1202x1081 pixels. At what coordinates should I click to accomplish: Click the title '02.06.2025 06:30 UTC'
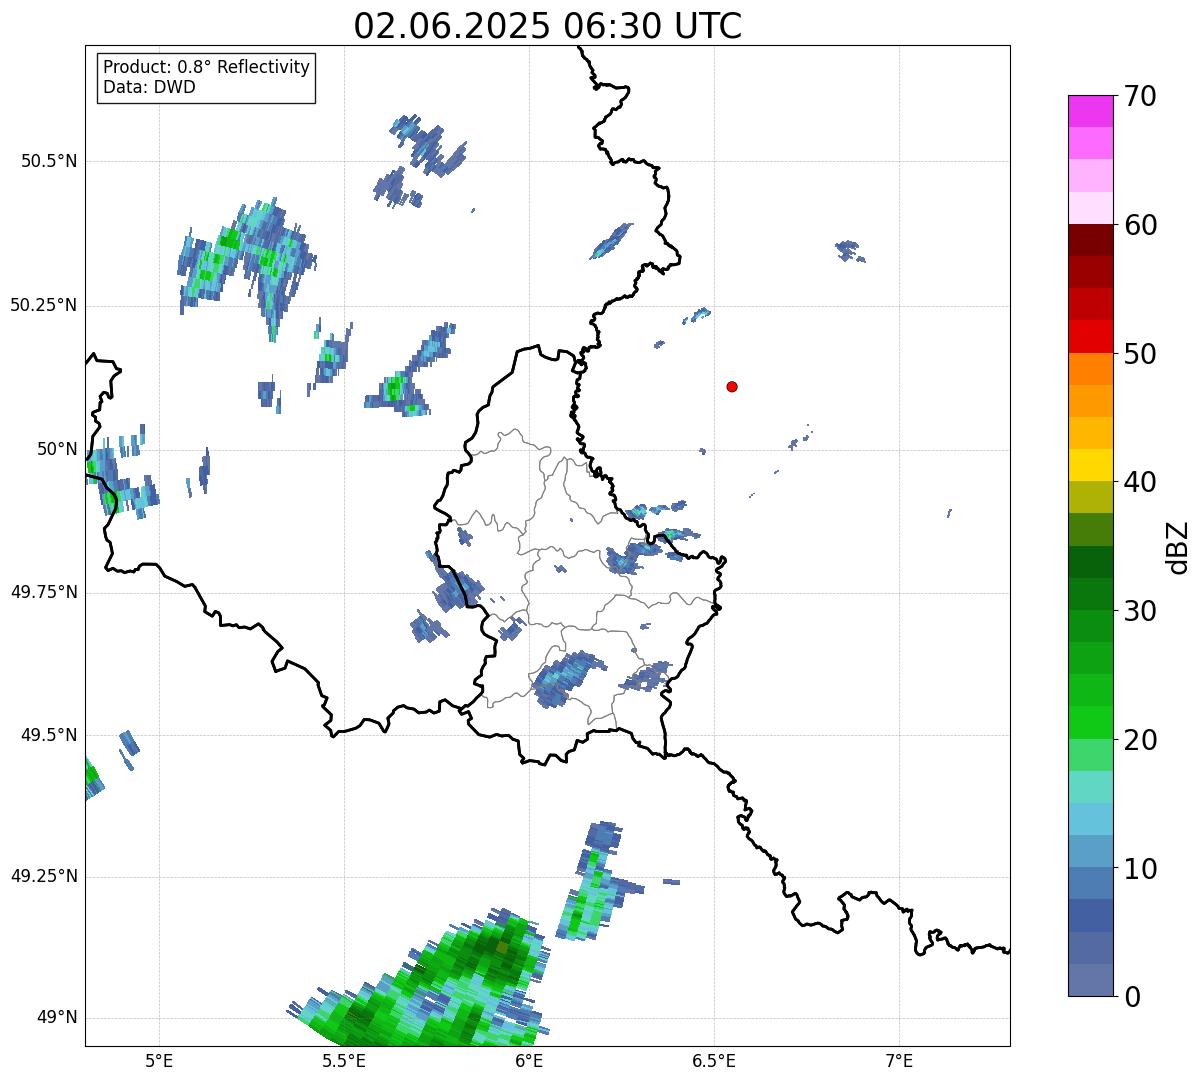click(548, 26)
